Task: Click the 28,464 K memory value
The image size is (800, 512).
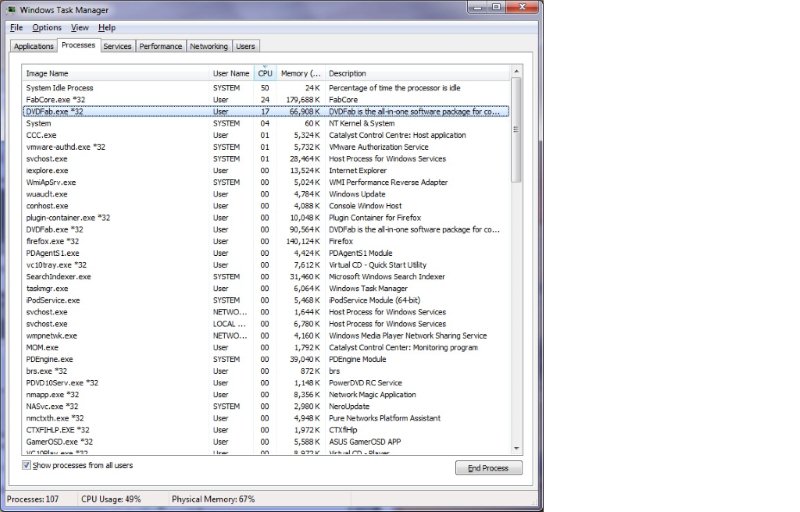Action: pyautogui.click(x=305, y=159)
